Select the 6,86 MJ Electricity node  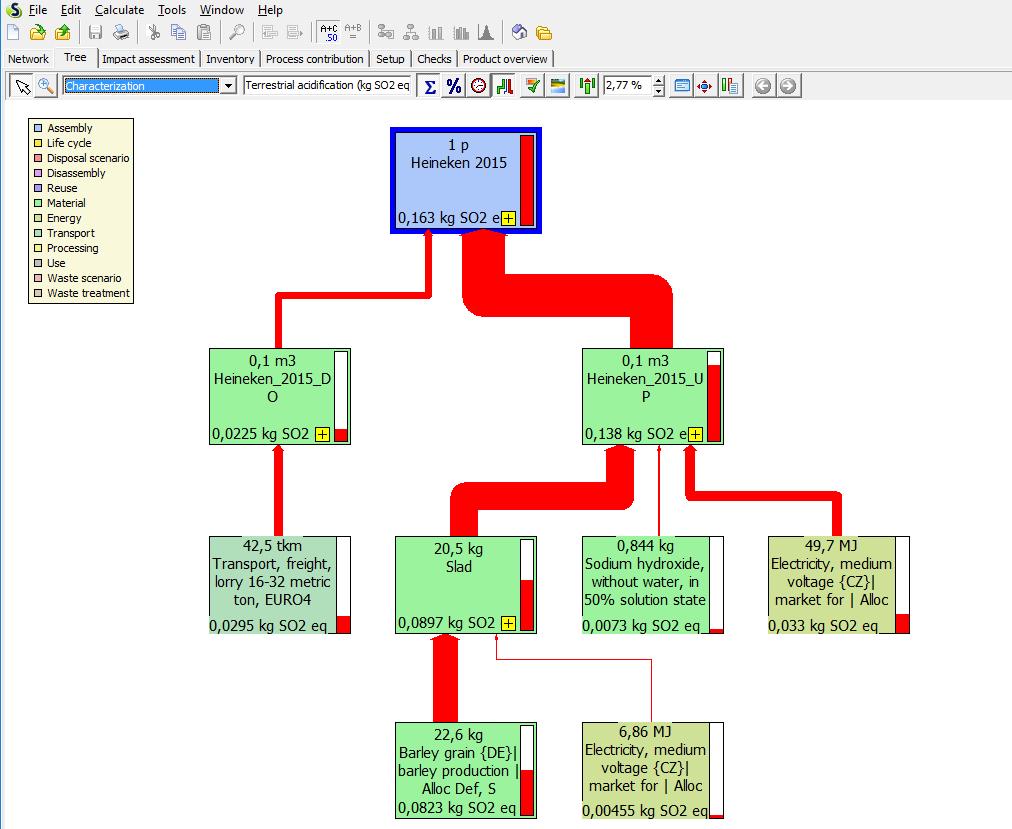[653, 771]
